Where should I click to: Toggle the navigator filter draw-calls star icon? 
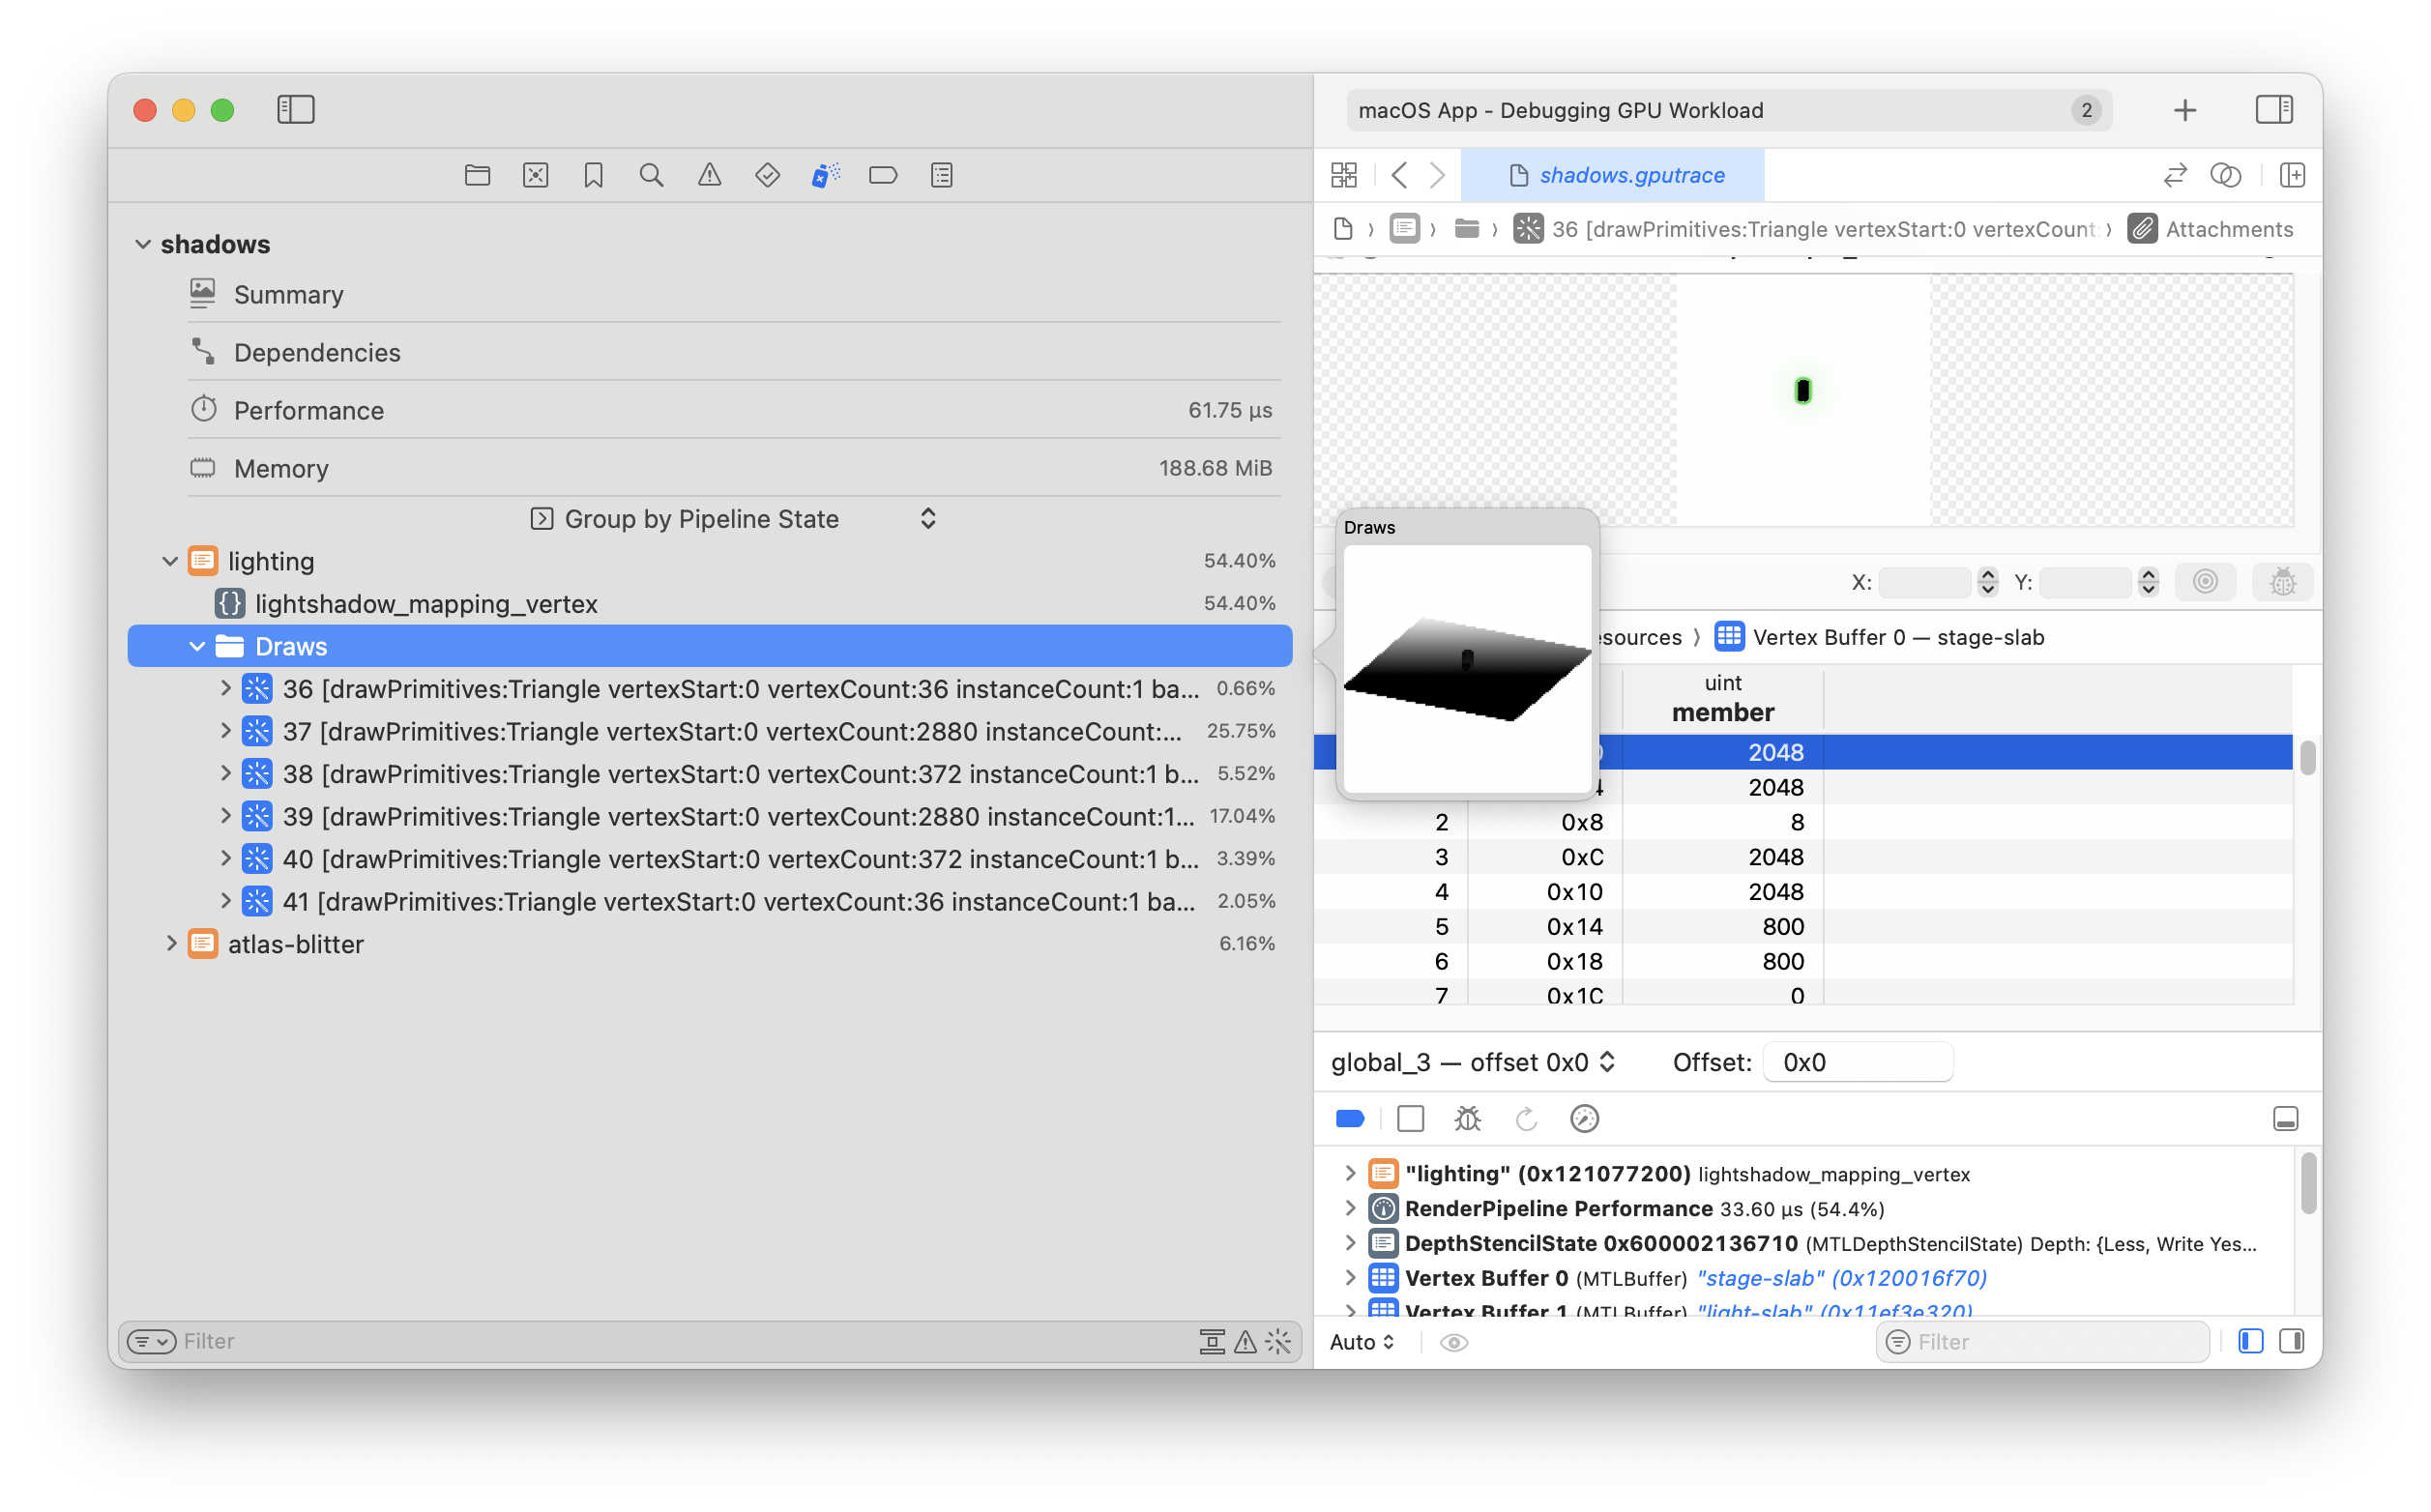pos(1279,1342)
